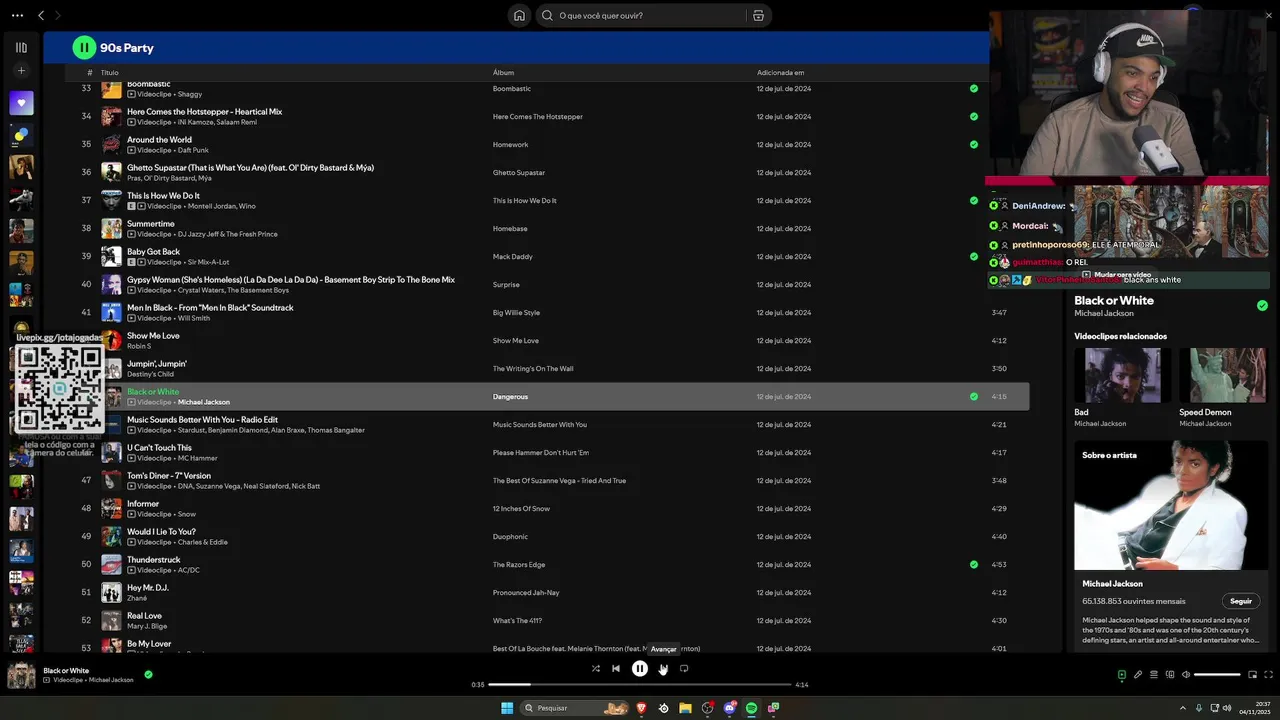Open Brave browser from the taskbar
Screen dimensions: 1280x720
(x=641, y=708)
